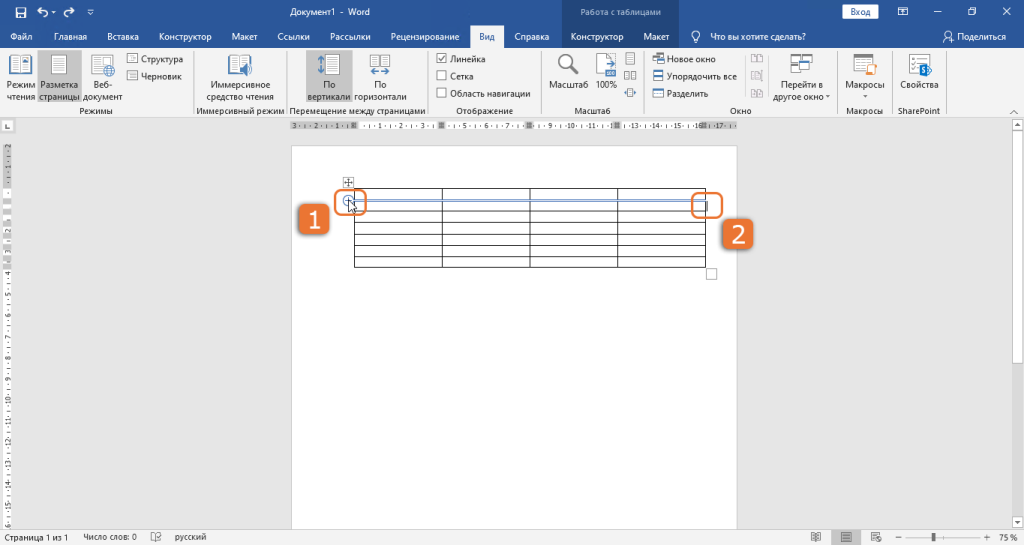Switch to Веб-документ view
This screenshot has width=1024, height=545.
(103, 78)
